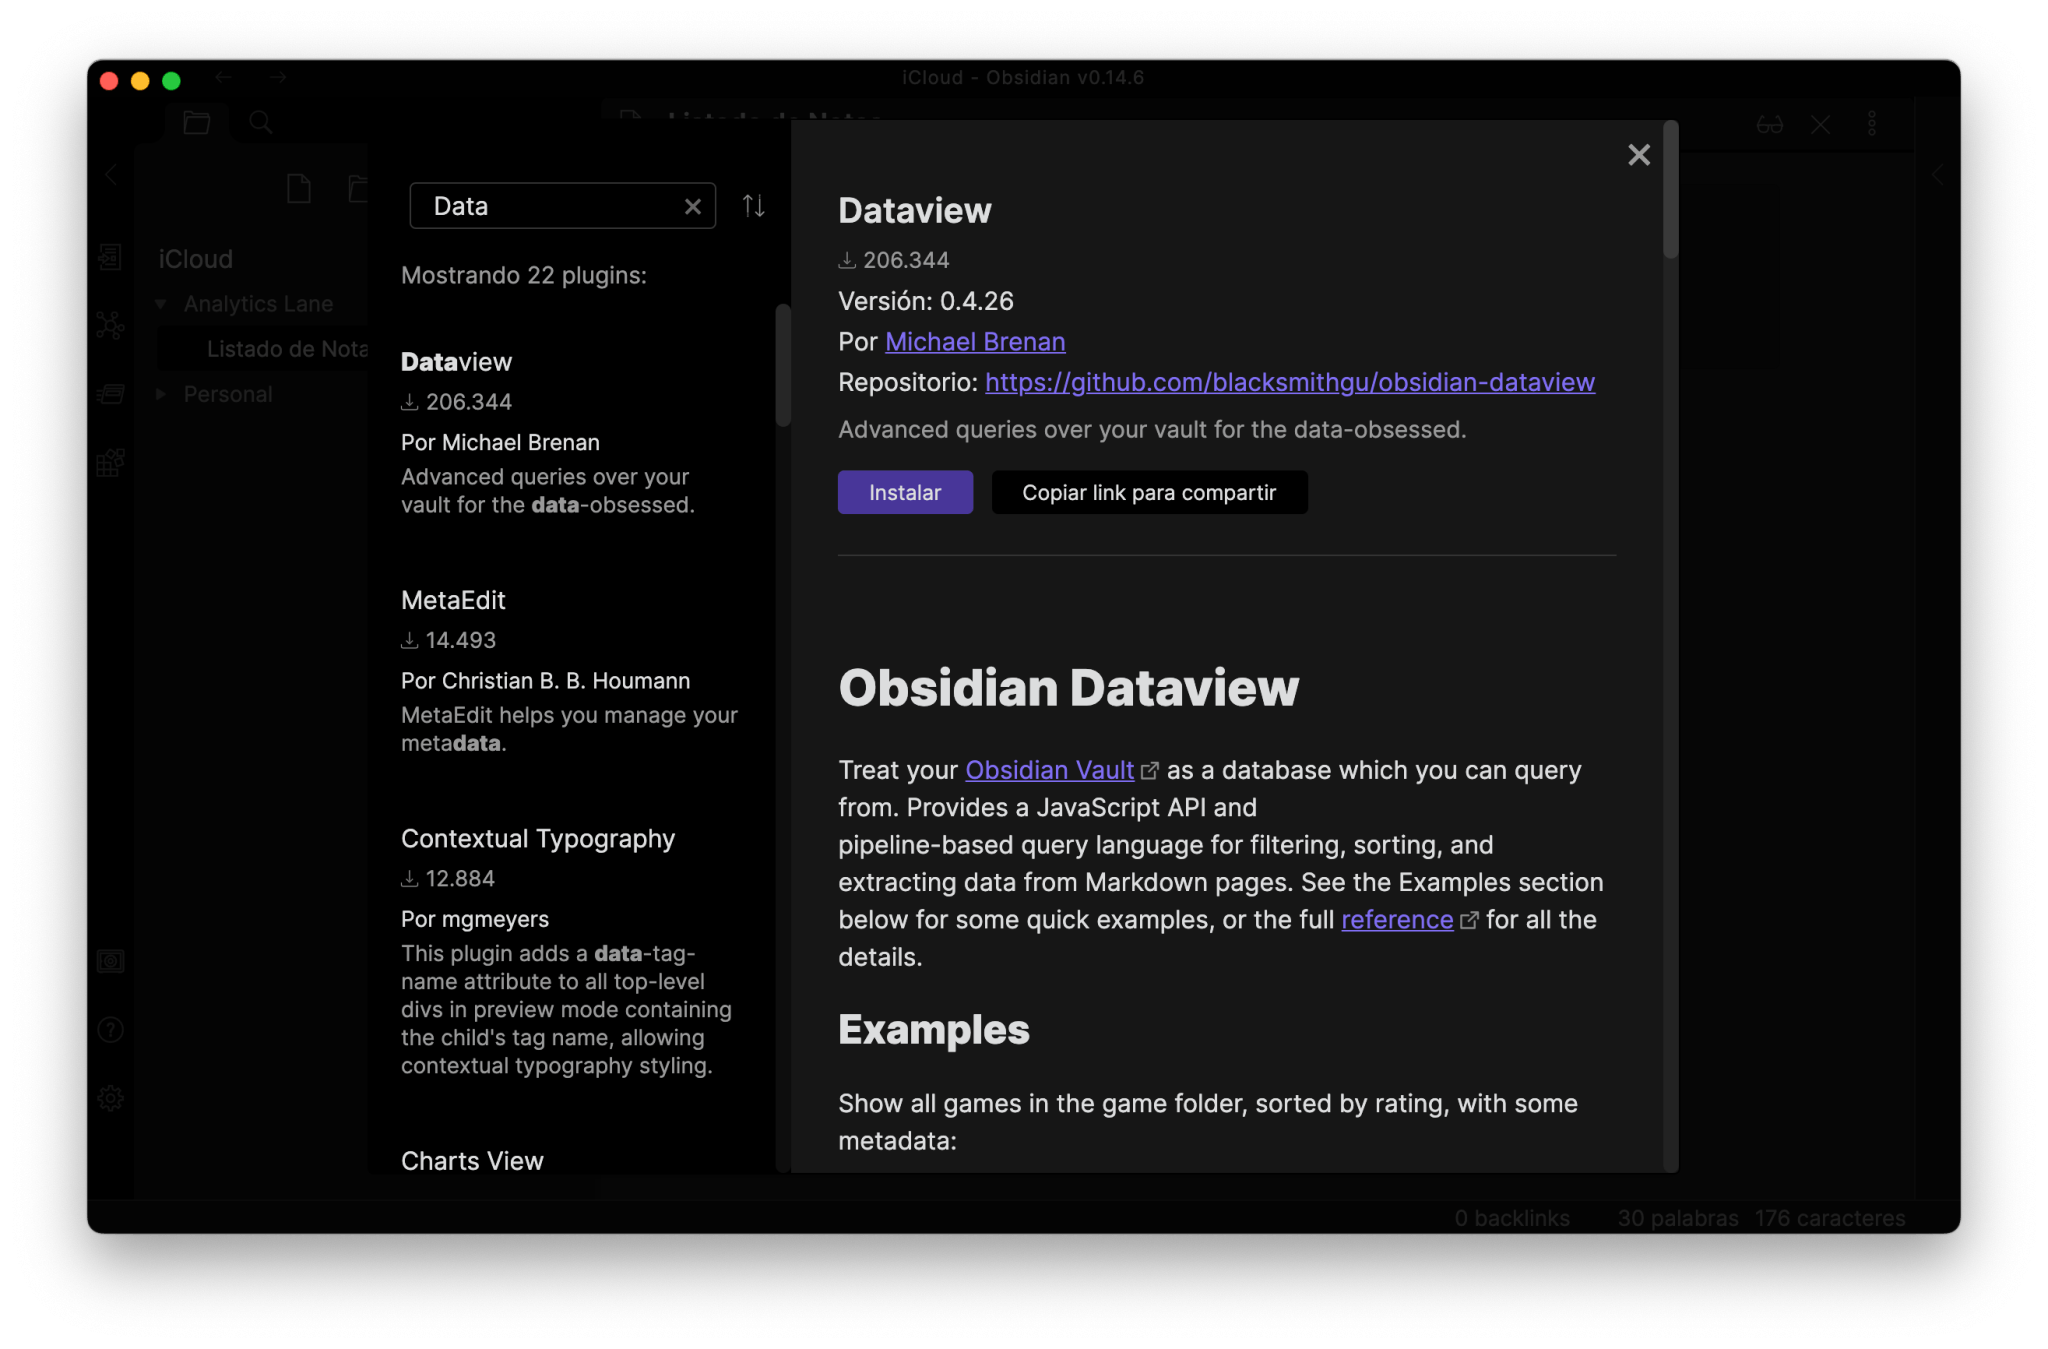Image resolution: width=2048 pixels, height=1349 pixels.
Task: Open the Dataview GitHub repository link
Action: point(1288,382)
